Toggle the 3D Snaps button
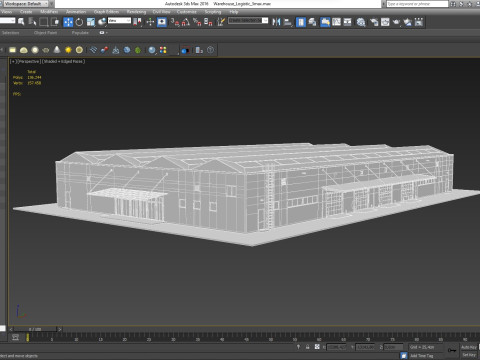Viewport: 480px width, 360px height. coord(175,22)
